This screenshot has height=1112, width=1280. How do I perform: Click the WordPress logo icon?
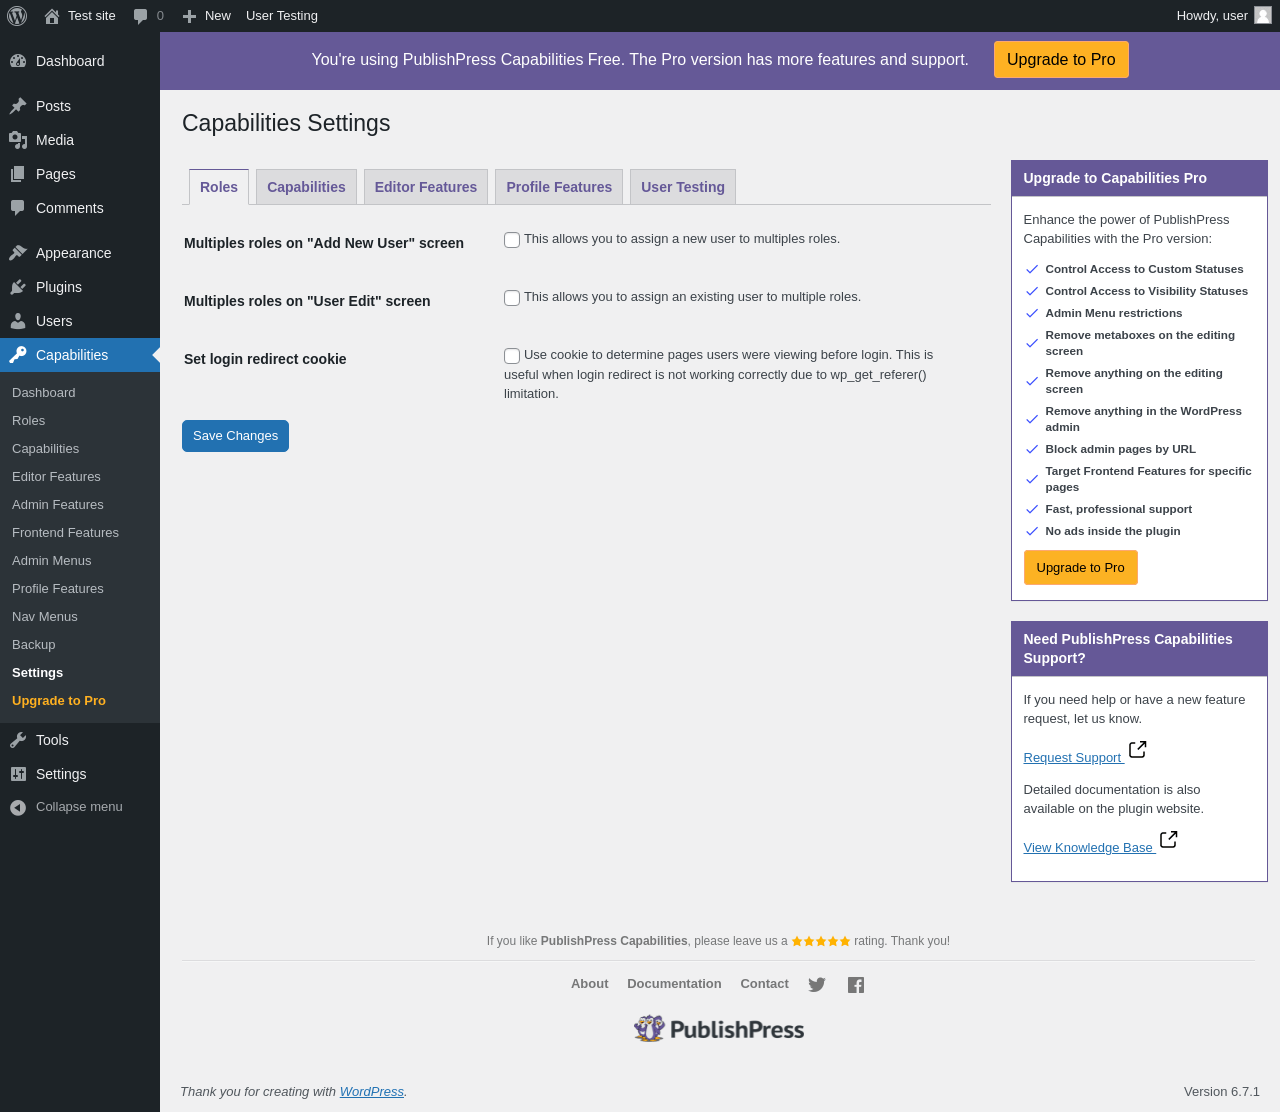(17, 16)
